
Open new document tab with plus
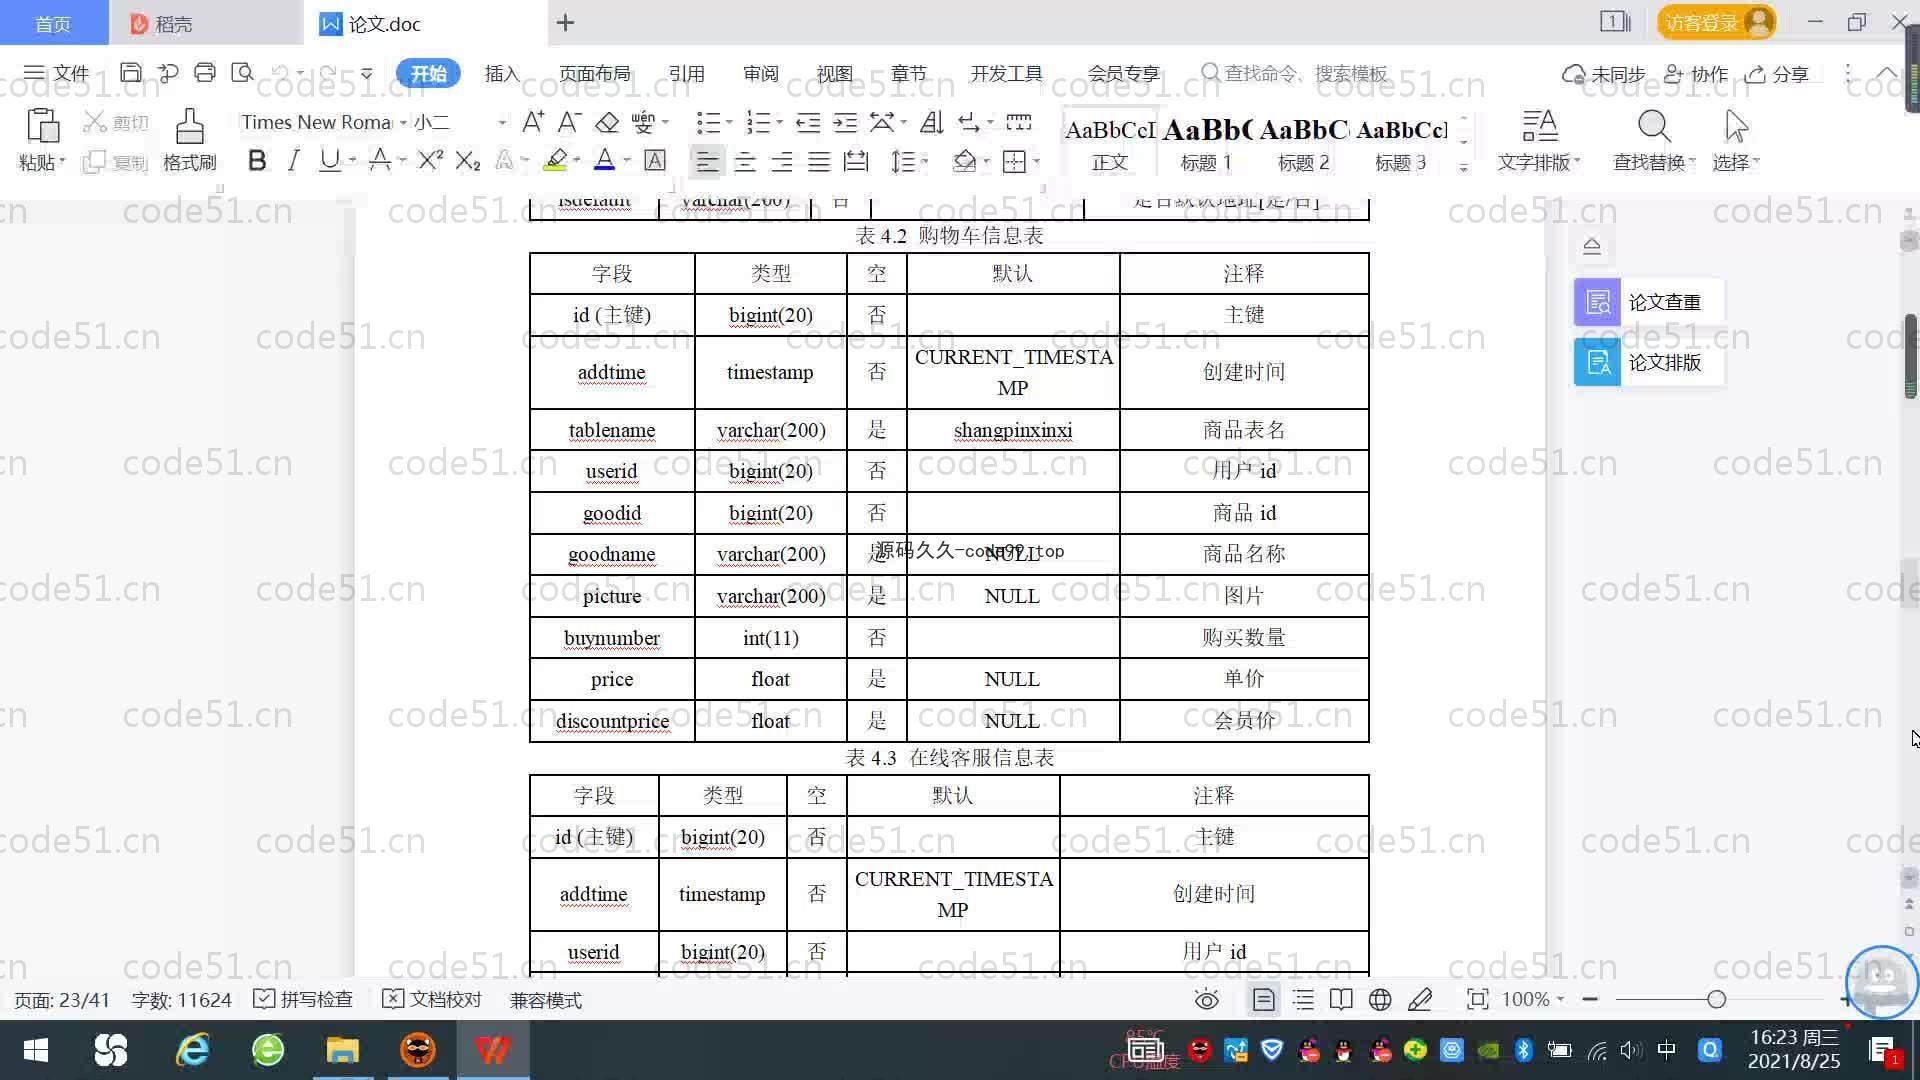click(x=566, y=22)
